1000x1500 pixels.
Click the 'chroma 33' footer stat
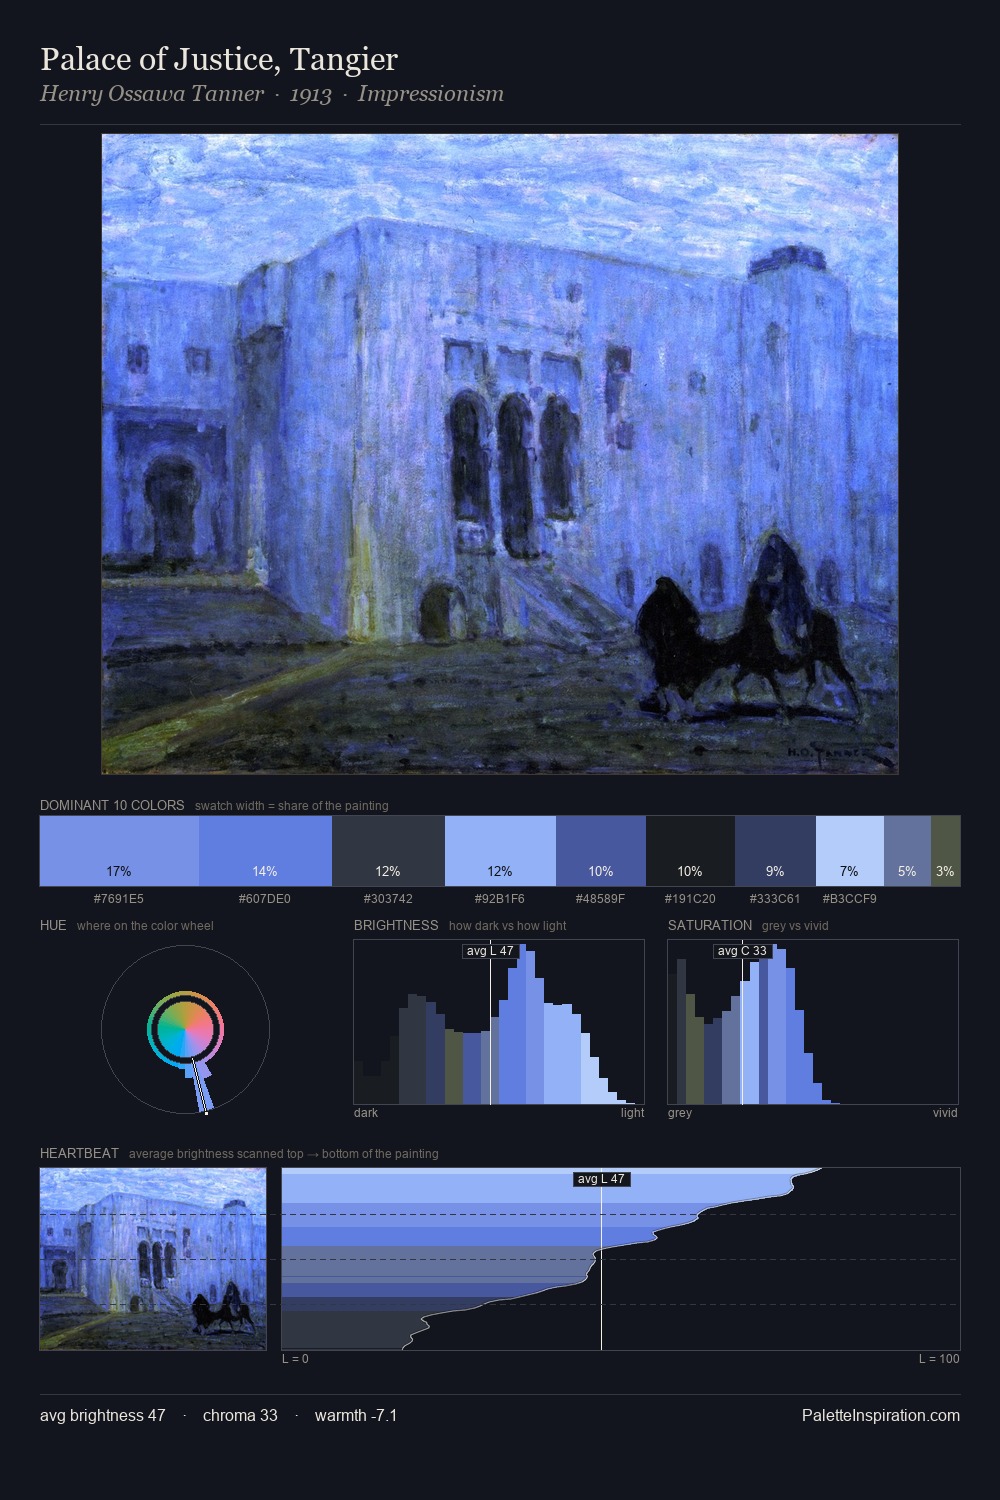[x=240, y=1415]
